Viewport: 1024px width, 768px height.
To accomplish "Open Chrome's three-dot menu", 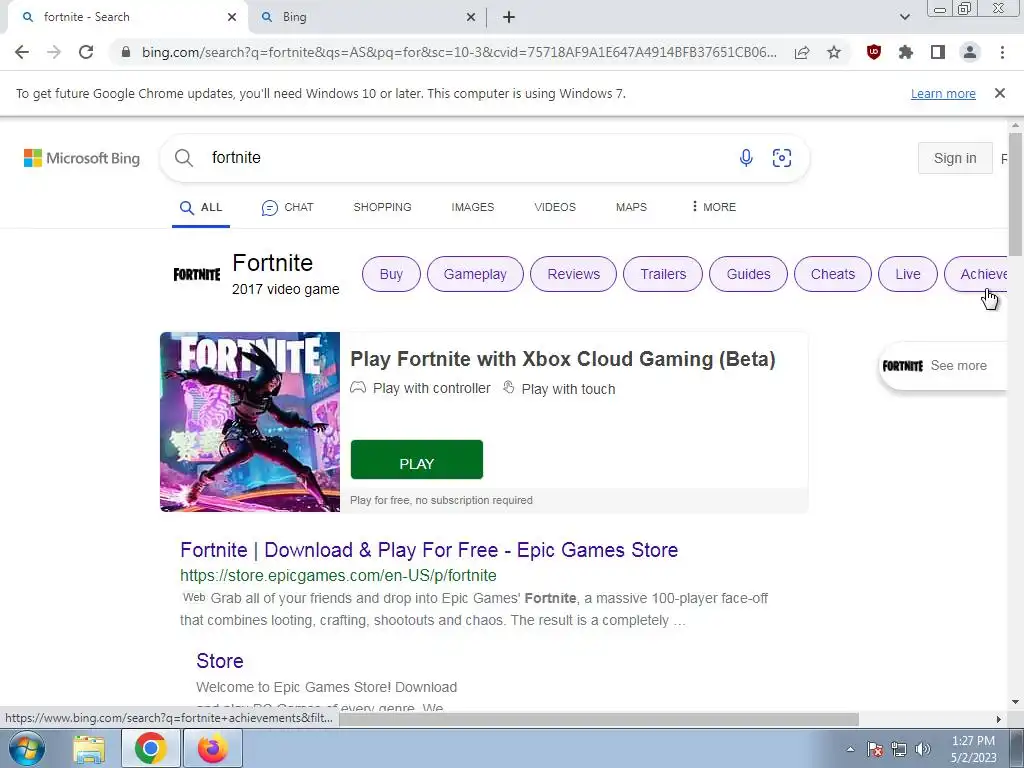I will pyautogui.click(x=1002, y=52).
